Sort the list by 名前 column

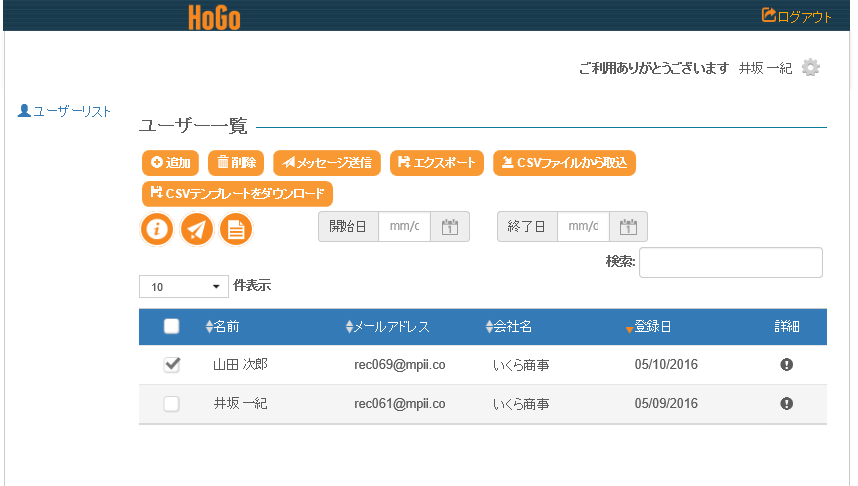222,326
